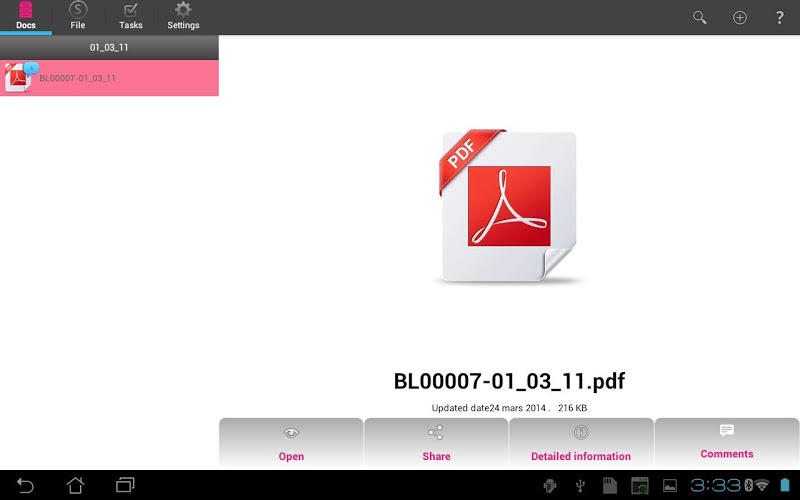
Task: Tap the PDF thumbnail icon in the list row
Action: click(x=18, y=78)
